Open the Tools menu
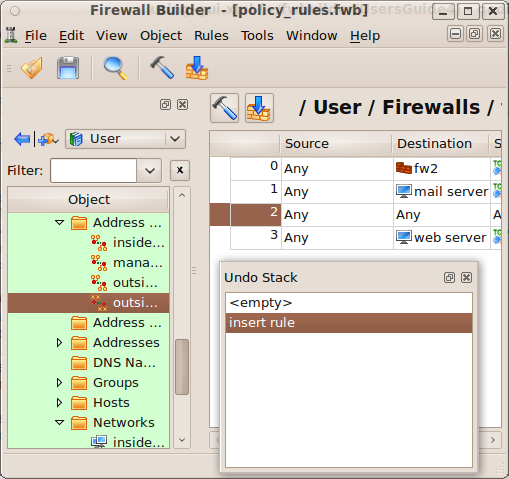 (x=257, y=35)
